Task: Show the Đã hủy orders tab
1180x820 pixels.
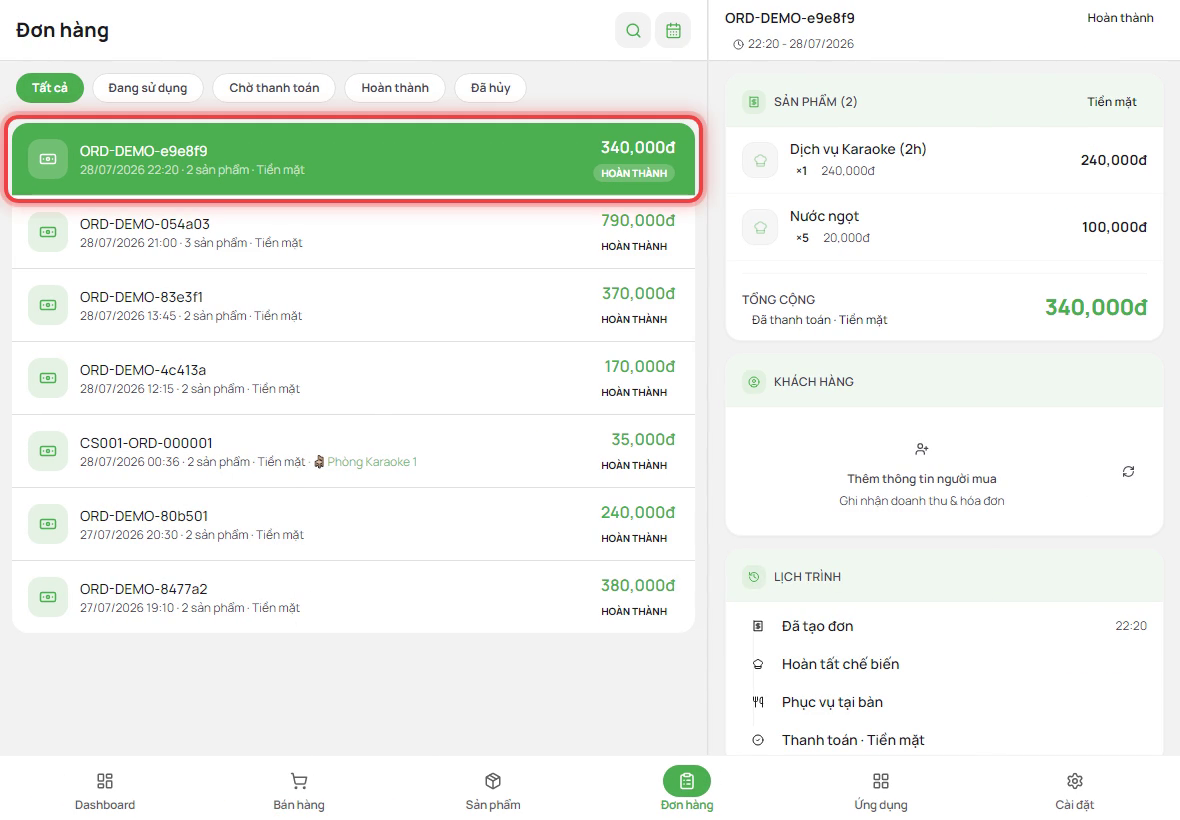Action: tap(490, 87)
